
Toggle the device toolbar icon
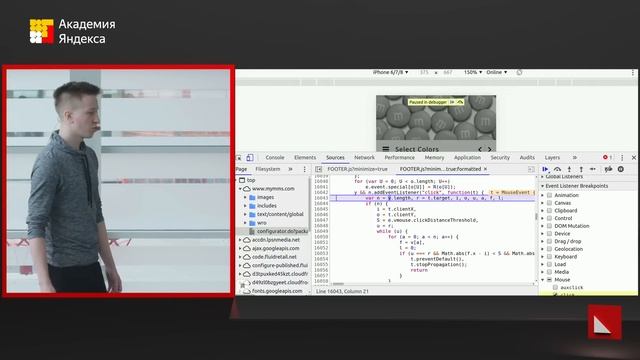click(x=250, y=158)
